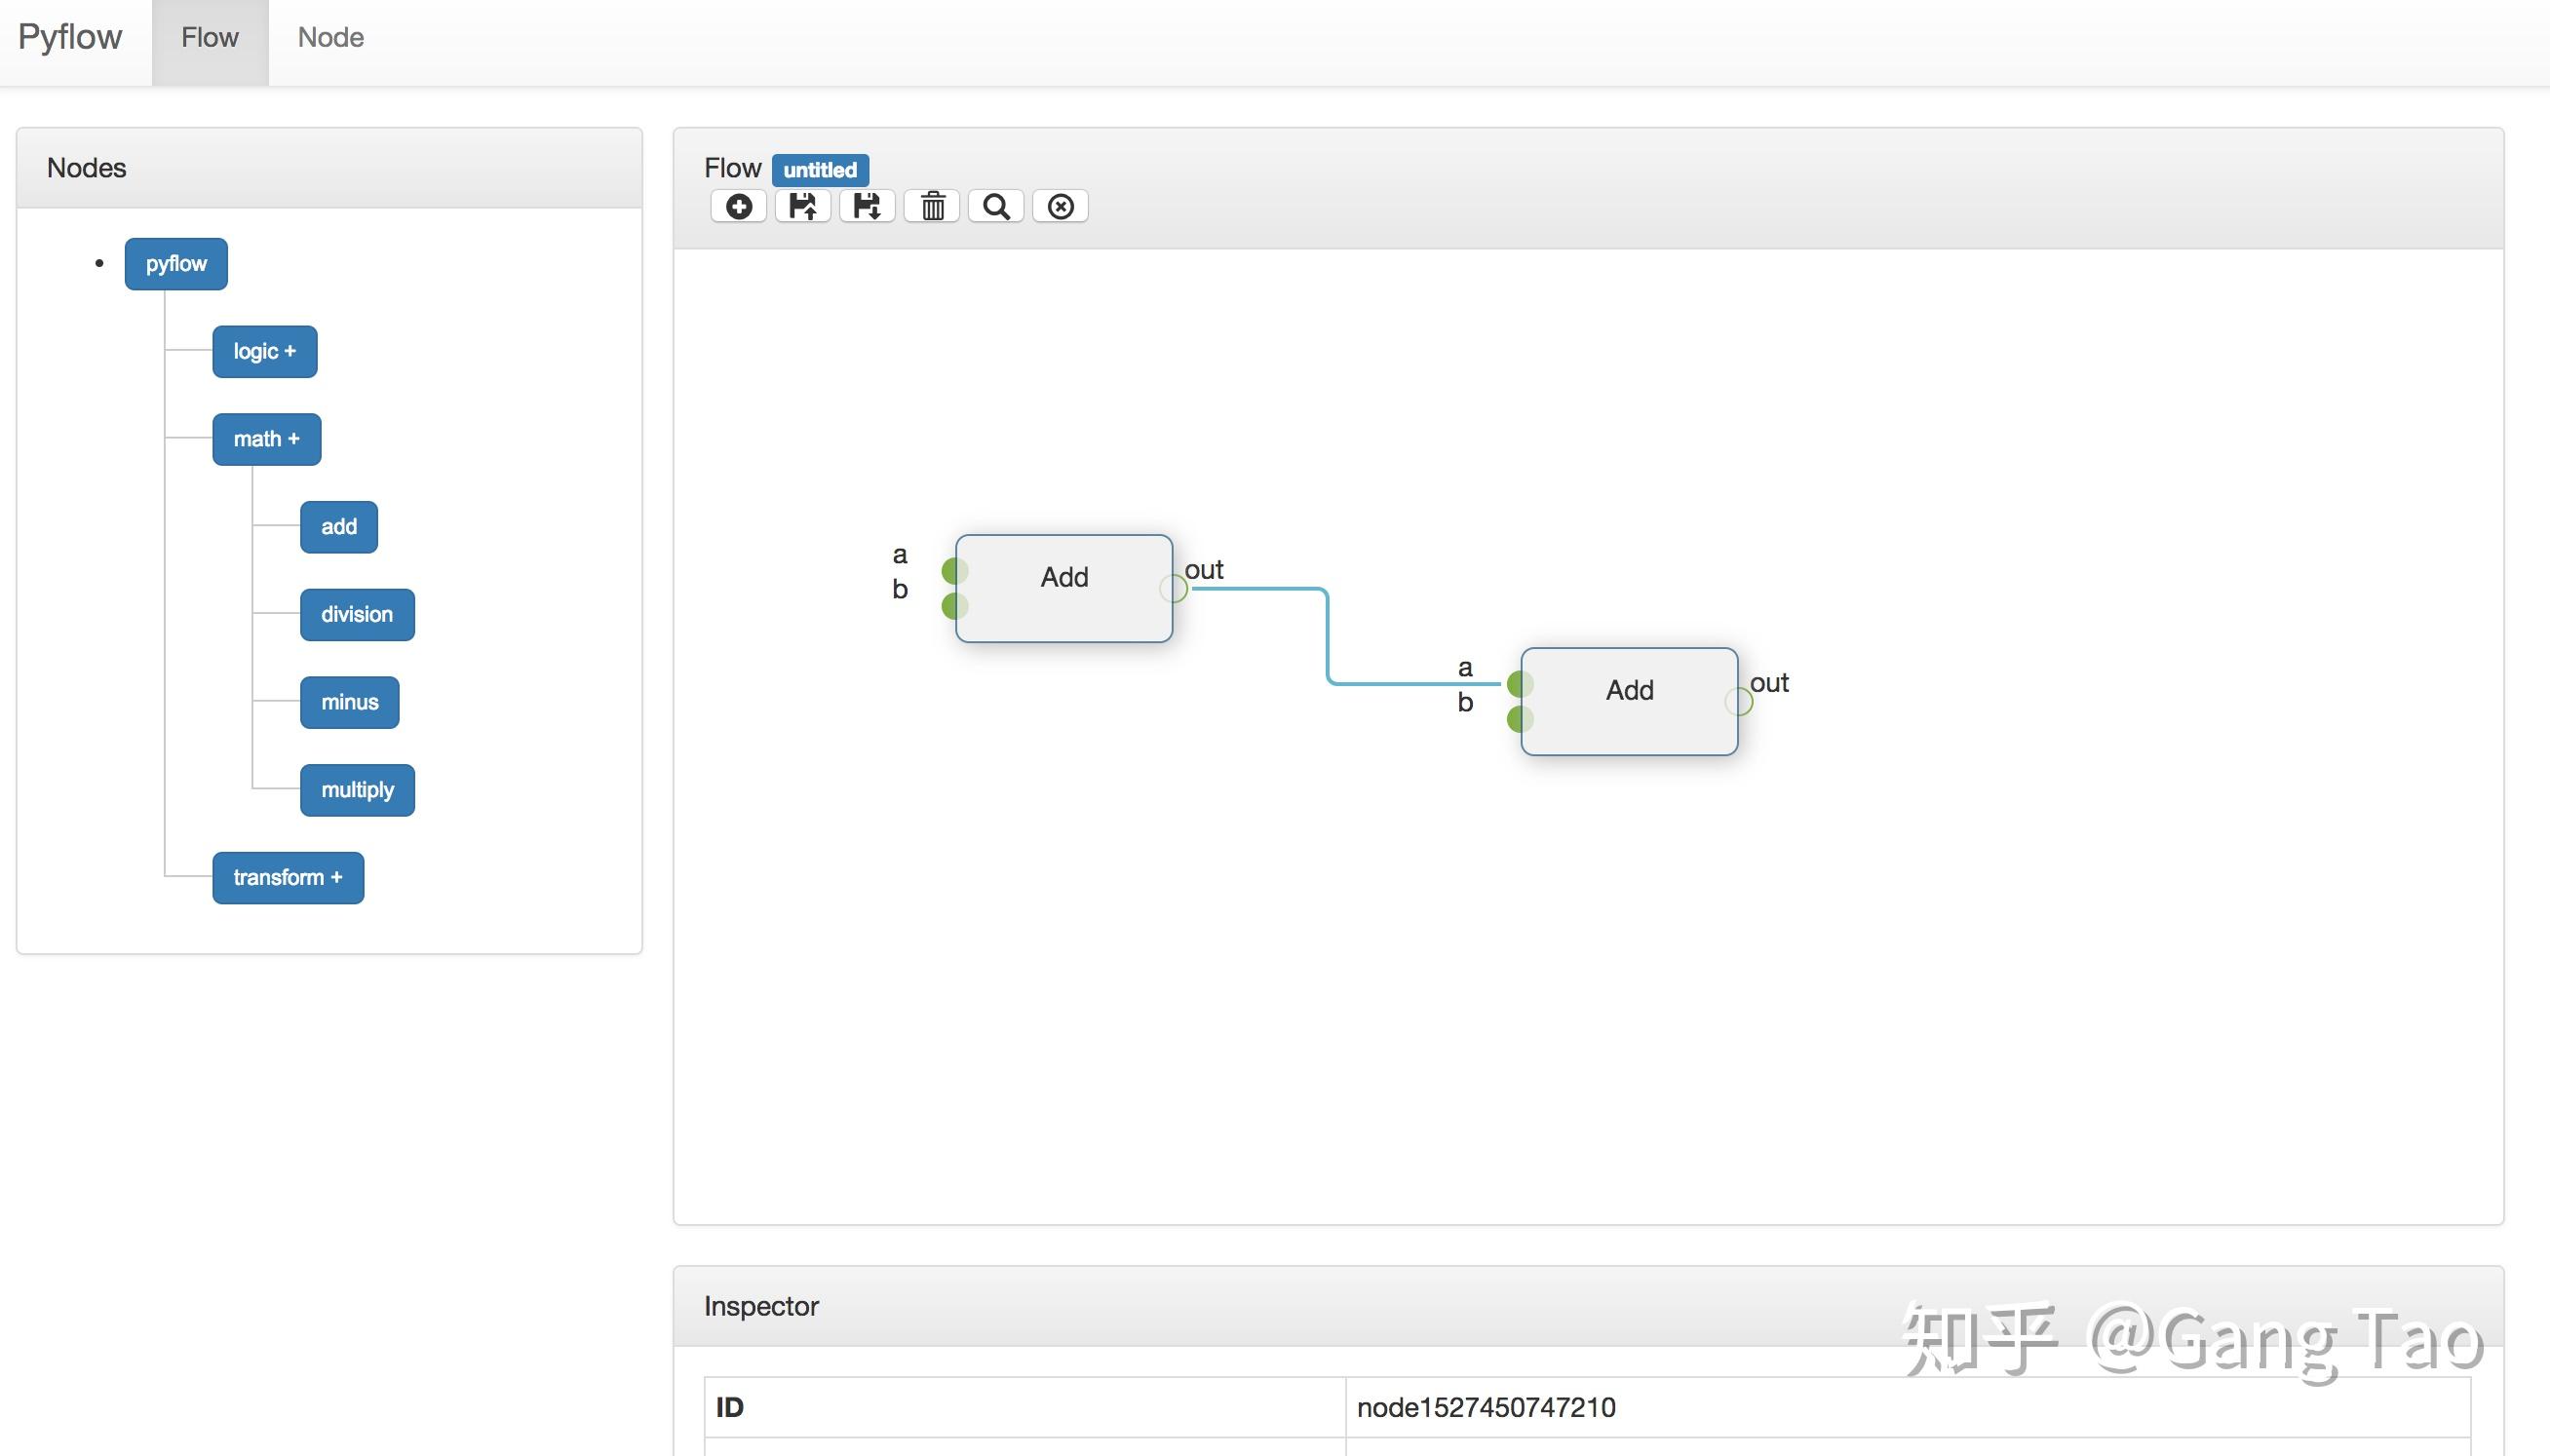Click the floppy-disk icon with up arrow
This screenshot has height=1456, width=2550.
(802, 206)
